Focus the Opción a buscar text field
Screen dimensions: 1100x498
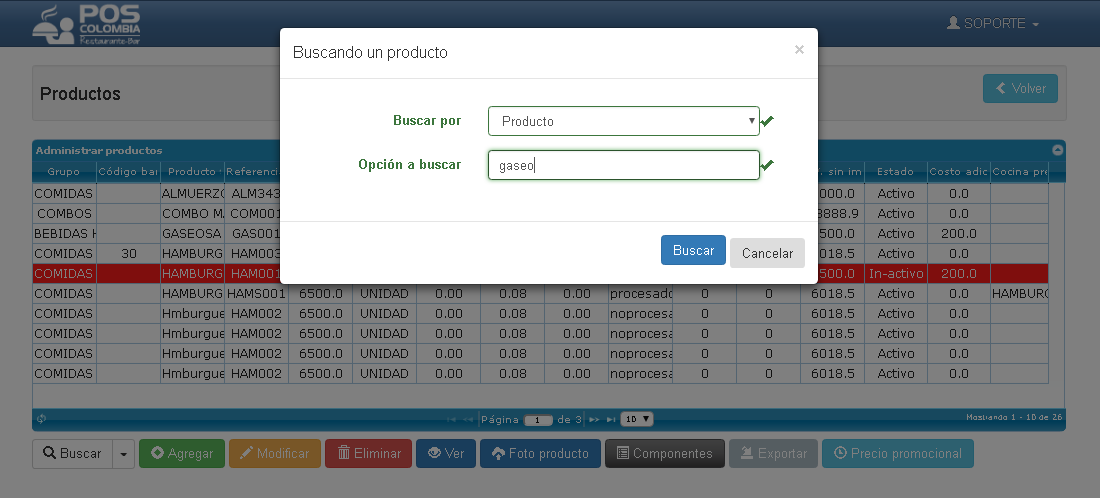click(x=624, y=166)
